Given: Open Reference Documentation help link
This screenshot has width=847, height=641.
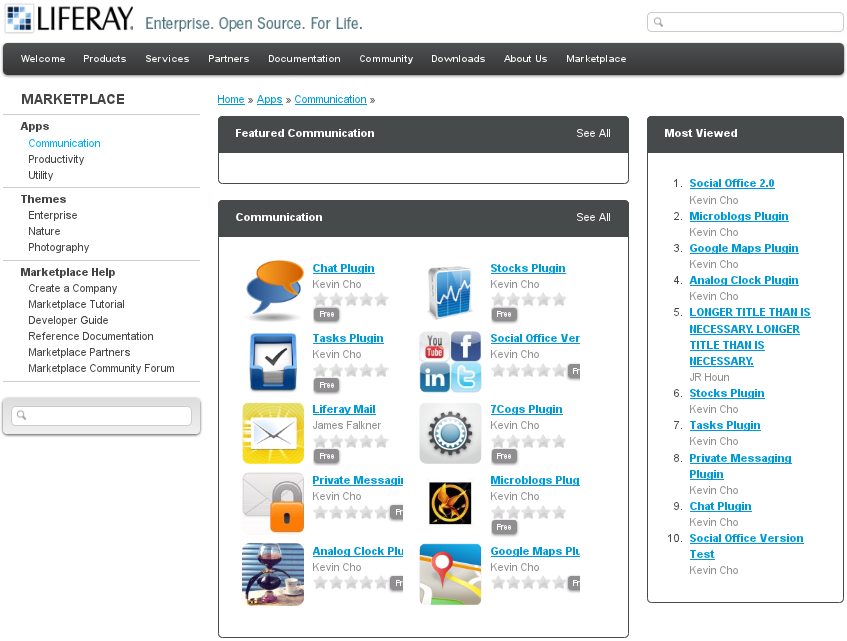Looking at the screenshot, I should click(91, 336).
